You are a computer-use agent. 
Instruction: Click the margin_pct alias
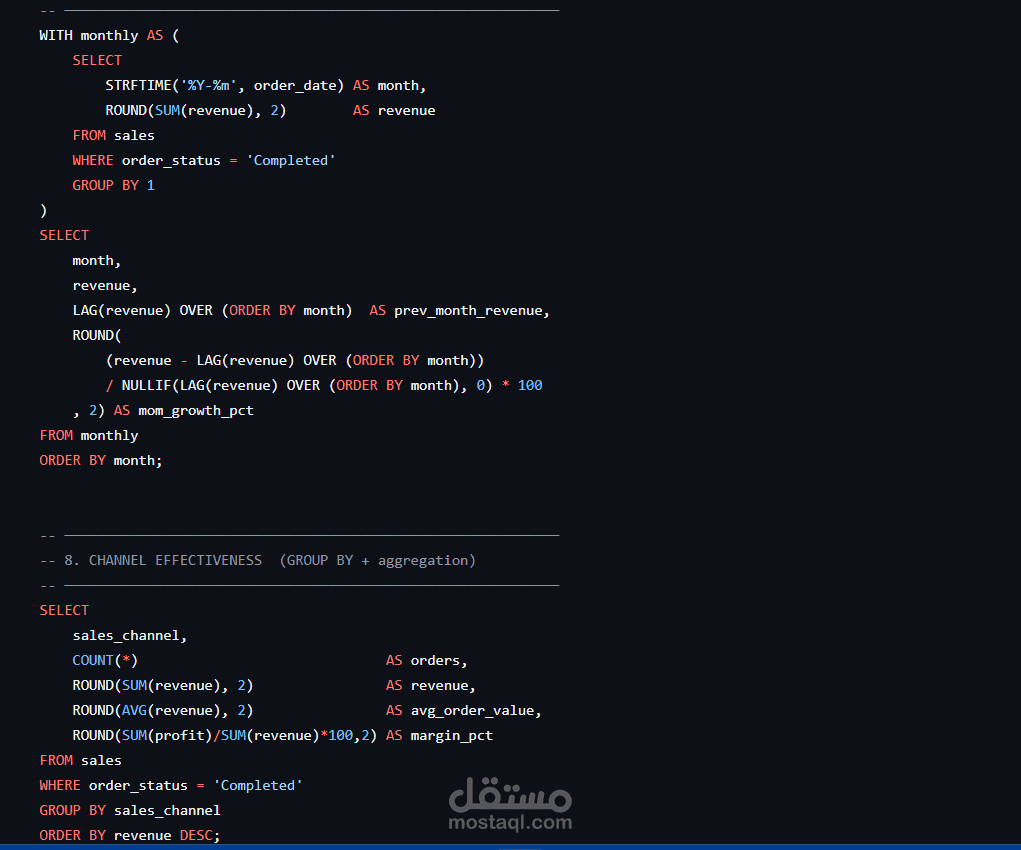tap(451, 735)
